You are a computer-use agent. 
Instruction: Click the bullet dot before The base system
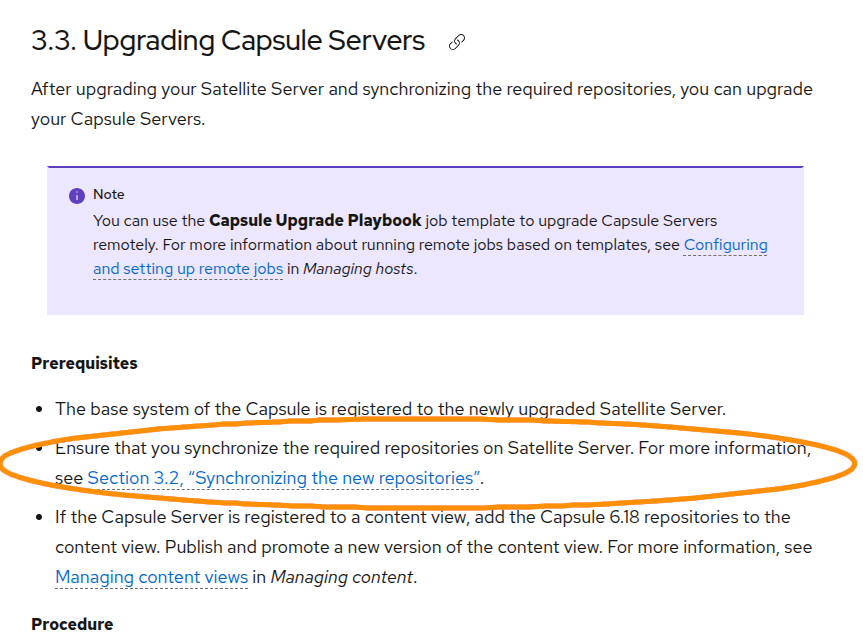pos(38,409)
